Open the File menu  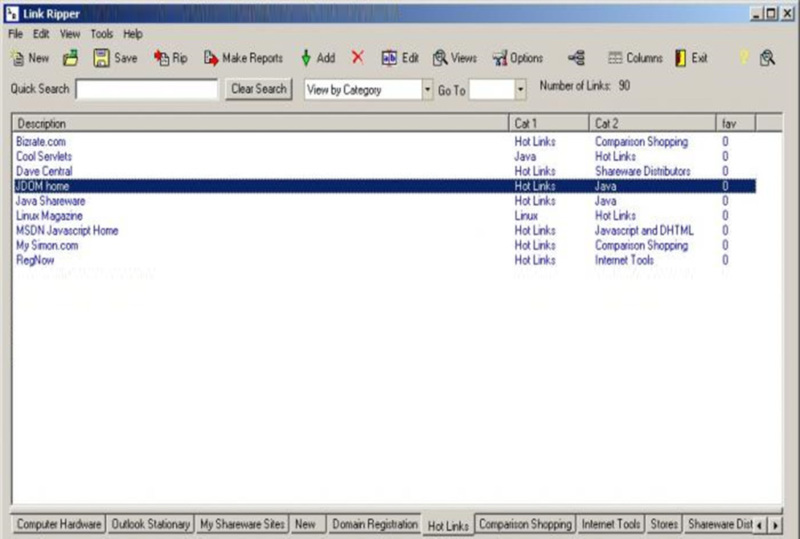pos(15,34)
